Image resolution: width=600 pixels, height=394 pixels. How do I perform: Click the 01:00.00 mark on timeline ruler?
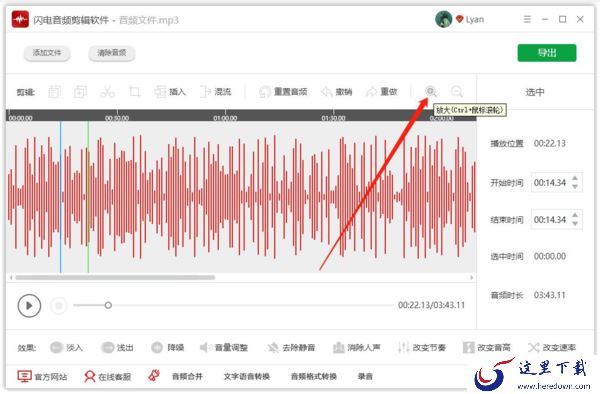pyautogui.click(x=225, y=118)
